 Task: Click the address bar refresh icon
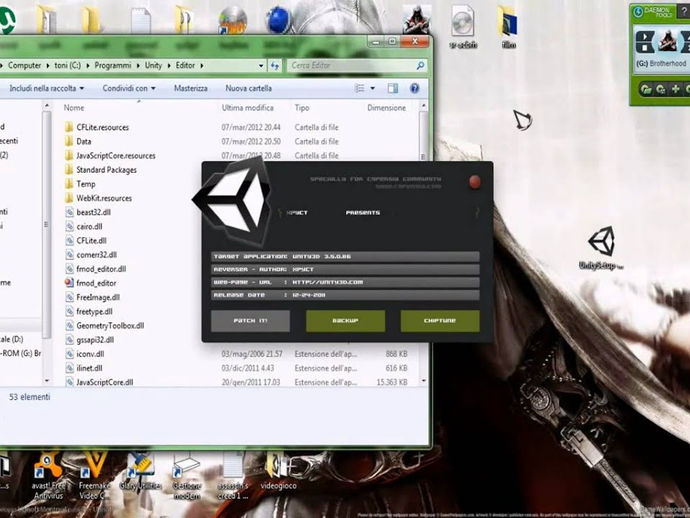point(275,66)
